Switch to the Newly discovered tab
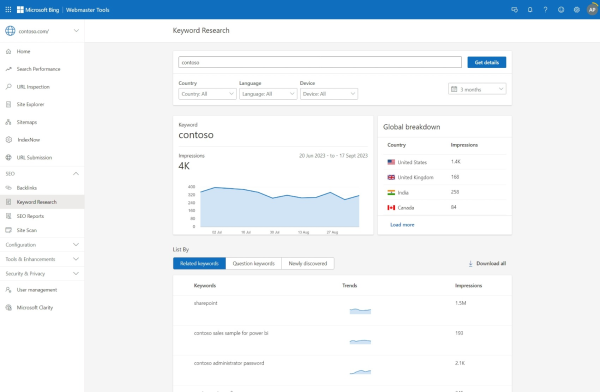Image resolution: width=600 pixels, height=392 pixels. tap(308, 263)
